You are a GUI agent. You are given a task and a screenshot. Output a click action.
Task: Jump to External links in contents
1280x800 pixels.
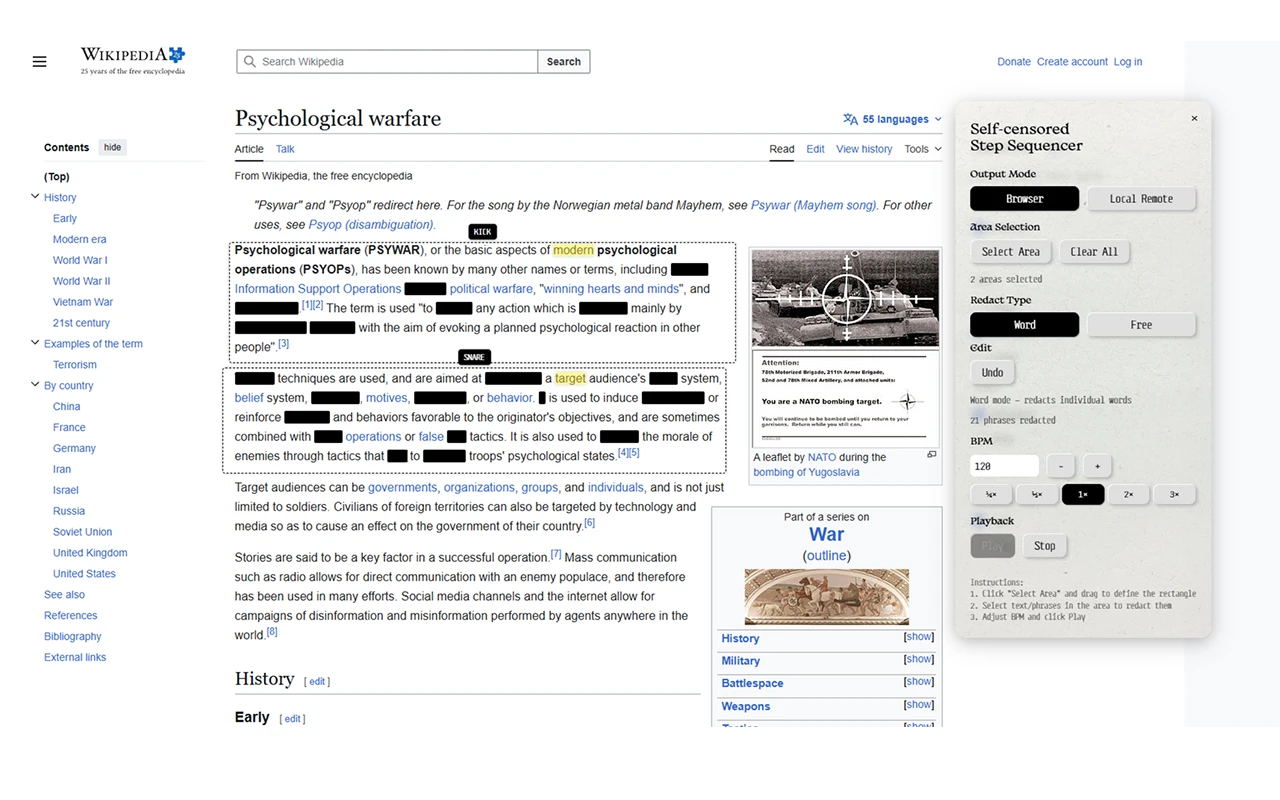(x=75, y=657)
